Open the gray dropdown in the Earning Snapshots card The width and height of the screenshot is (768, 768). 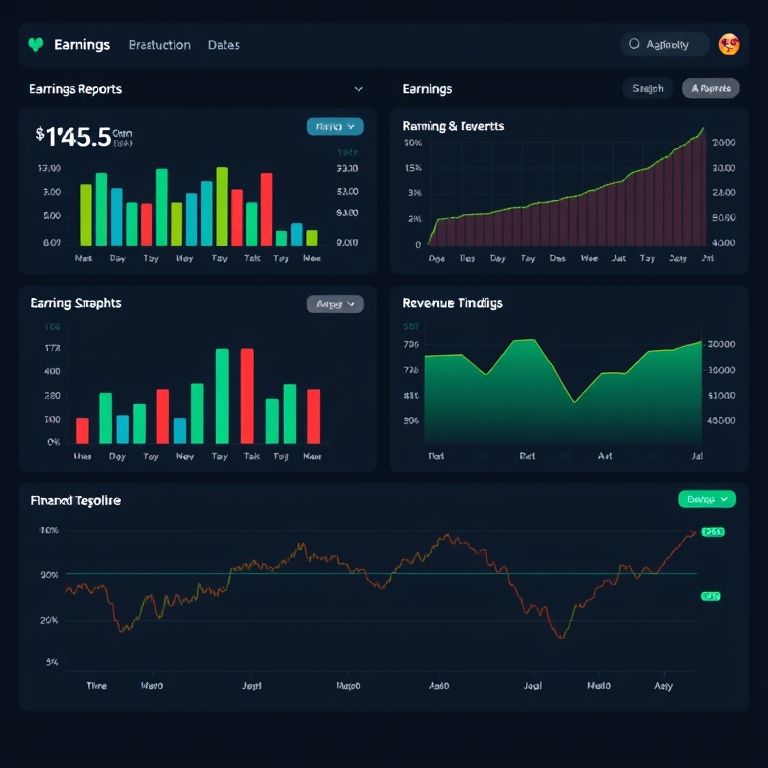click(334, 304)
